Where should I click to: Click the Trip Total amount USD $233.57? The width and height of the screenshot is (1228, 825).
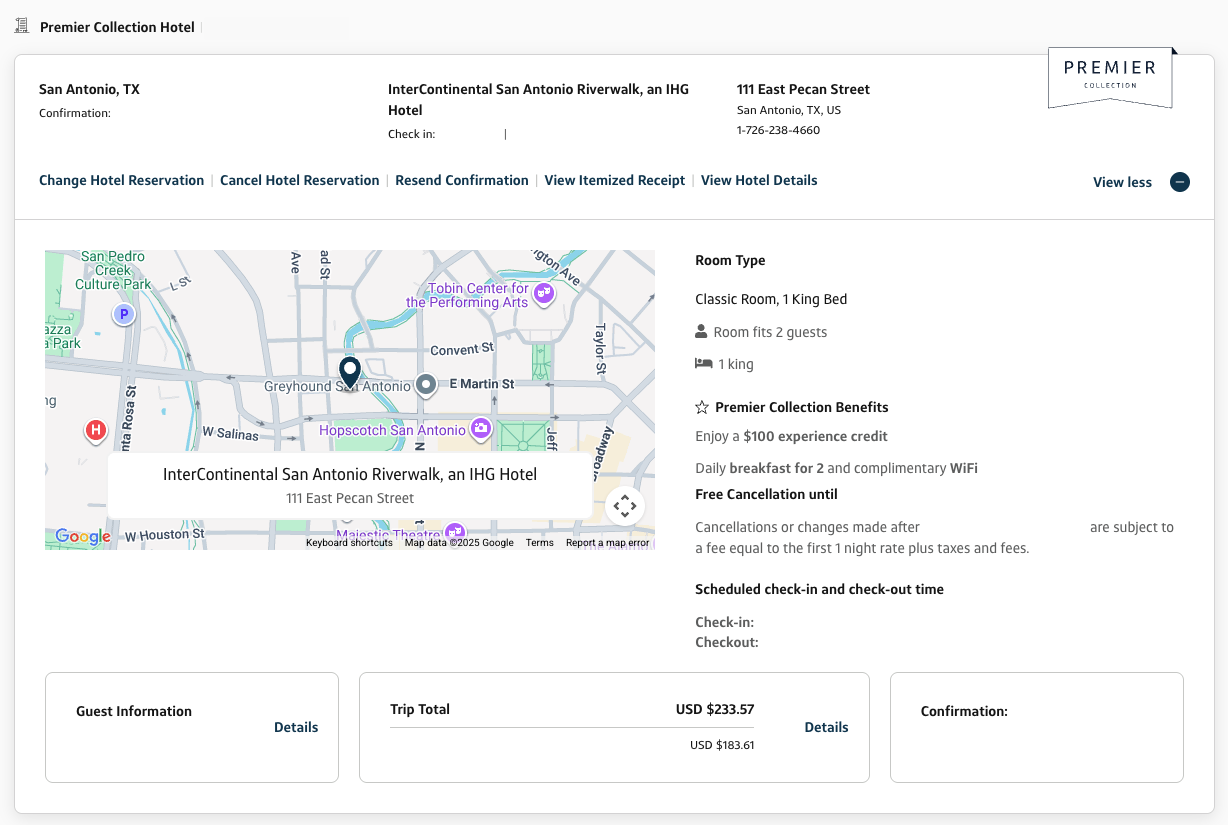pyautogui.click(x=715, y=709)
